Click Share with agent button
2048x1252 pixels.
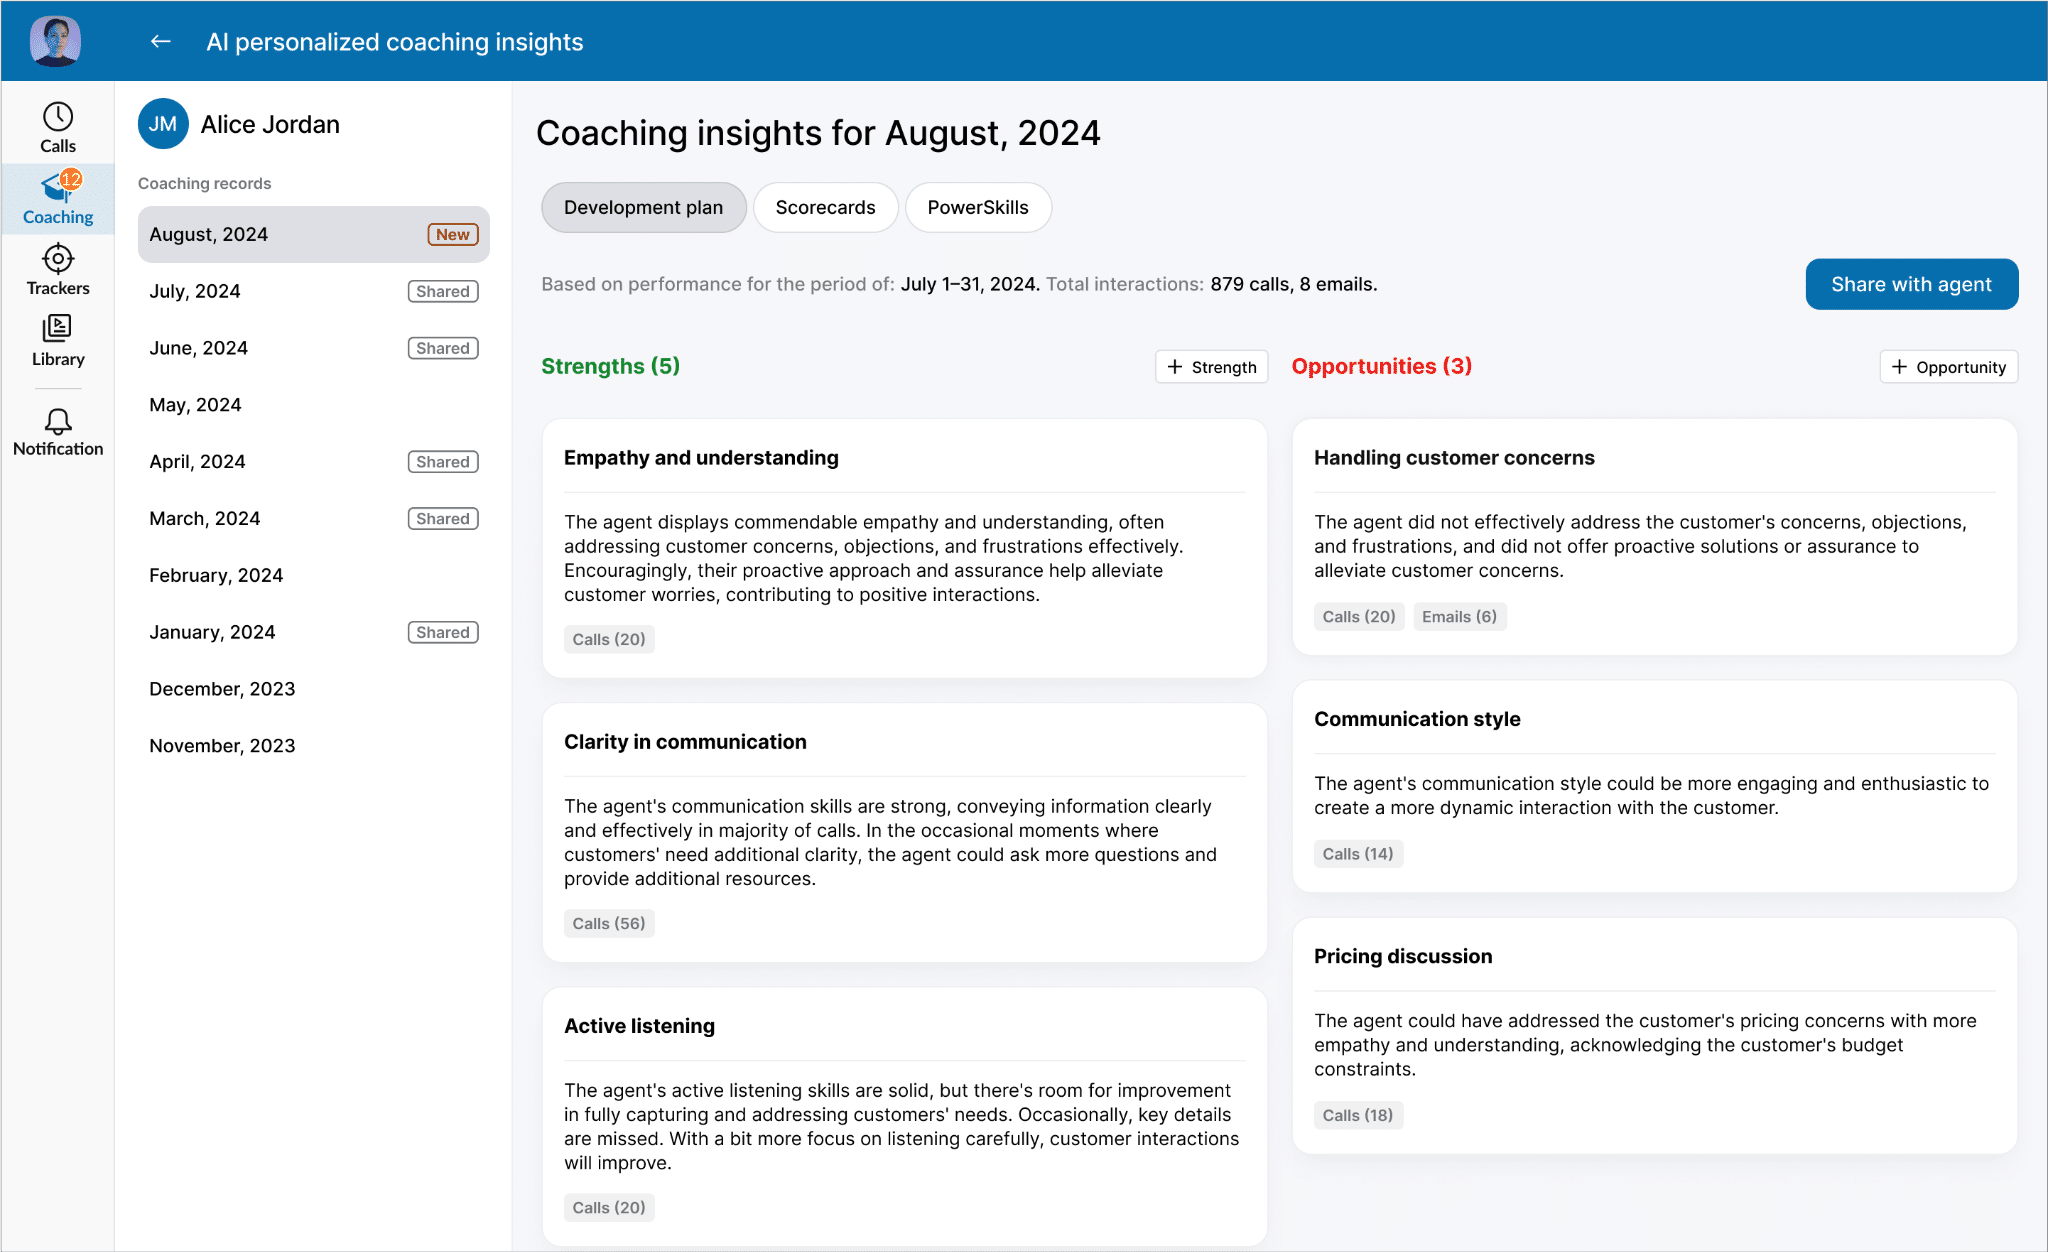click(1911, 285)
